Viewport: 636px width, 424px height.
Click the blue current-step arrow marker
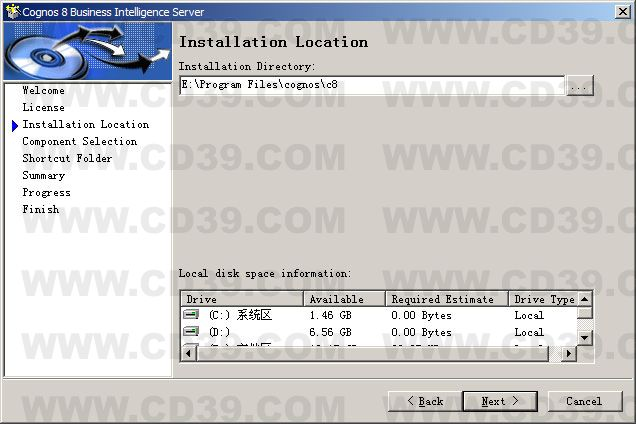tap(15, 126)
